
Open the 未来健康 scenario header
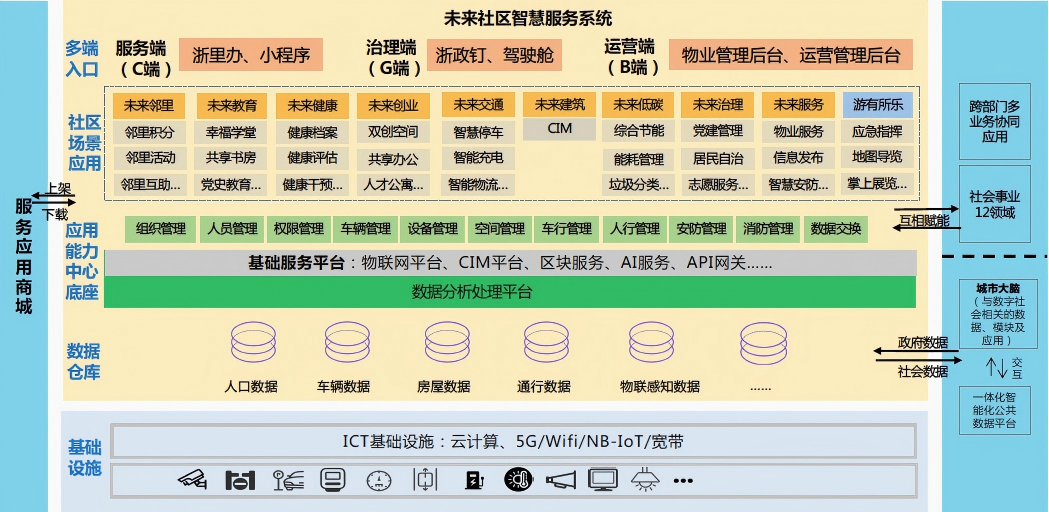click(x=312, y=105)
